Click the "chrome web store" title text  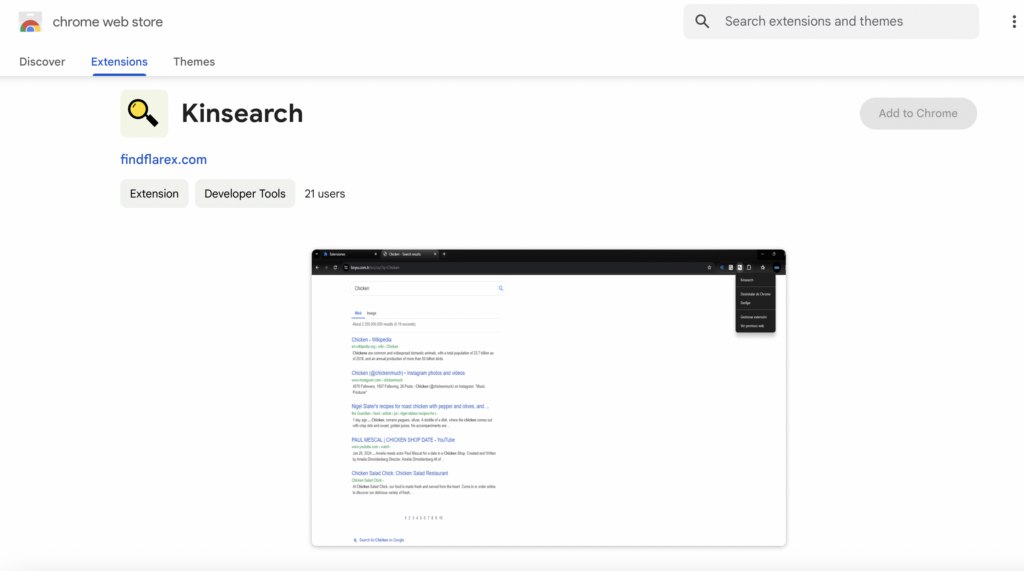tap(108, 22)
